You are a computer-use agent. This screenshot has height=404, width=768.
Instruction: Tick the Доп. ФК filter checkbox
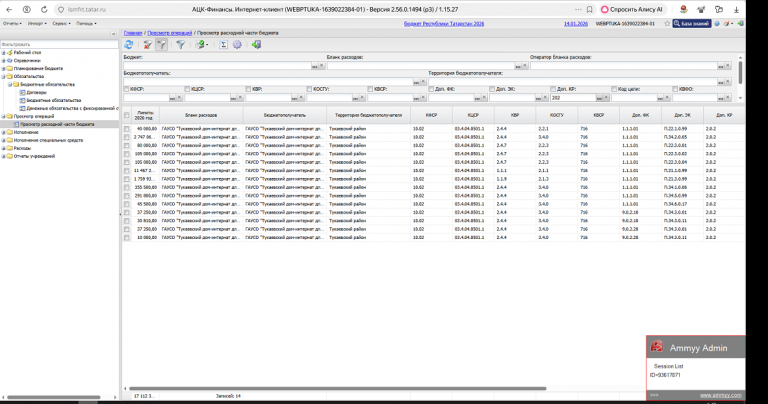click(431, 89)
